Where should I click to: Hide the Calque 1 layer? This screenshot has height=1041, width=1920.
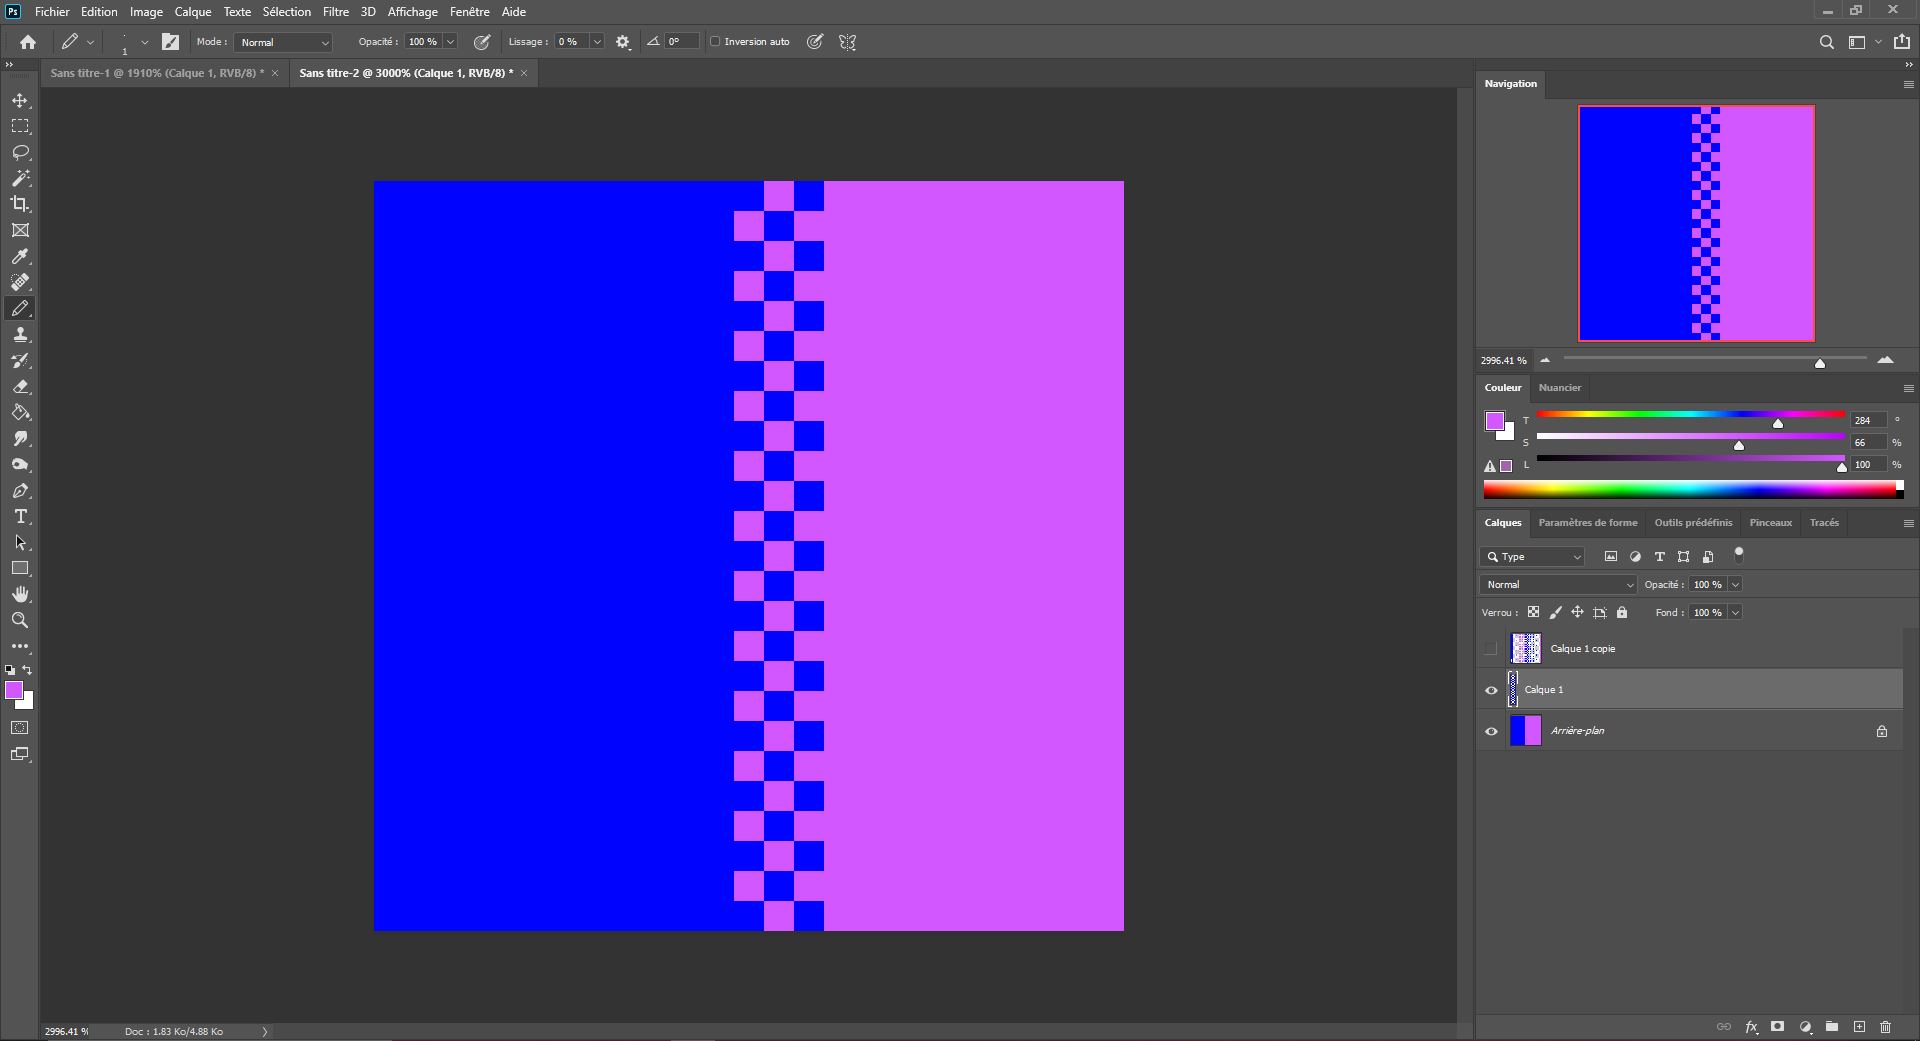point(1491,690)
